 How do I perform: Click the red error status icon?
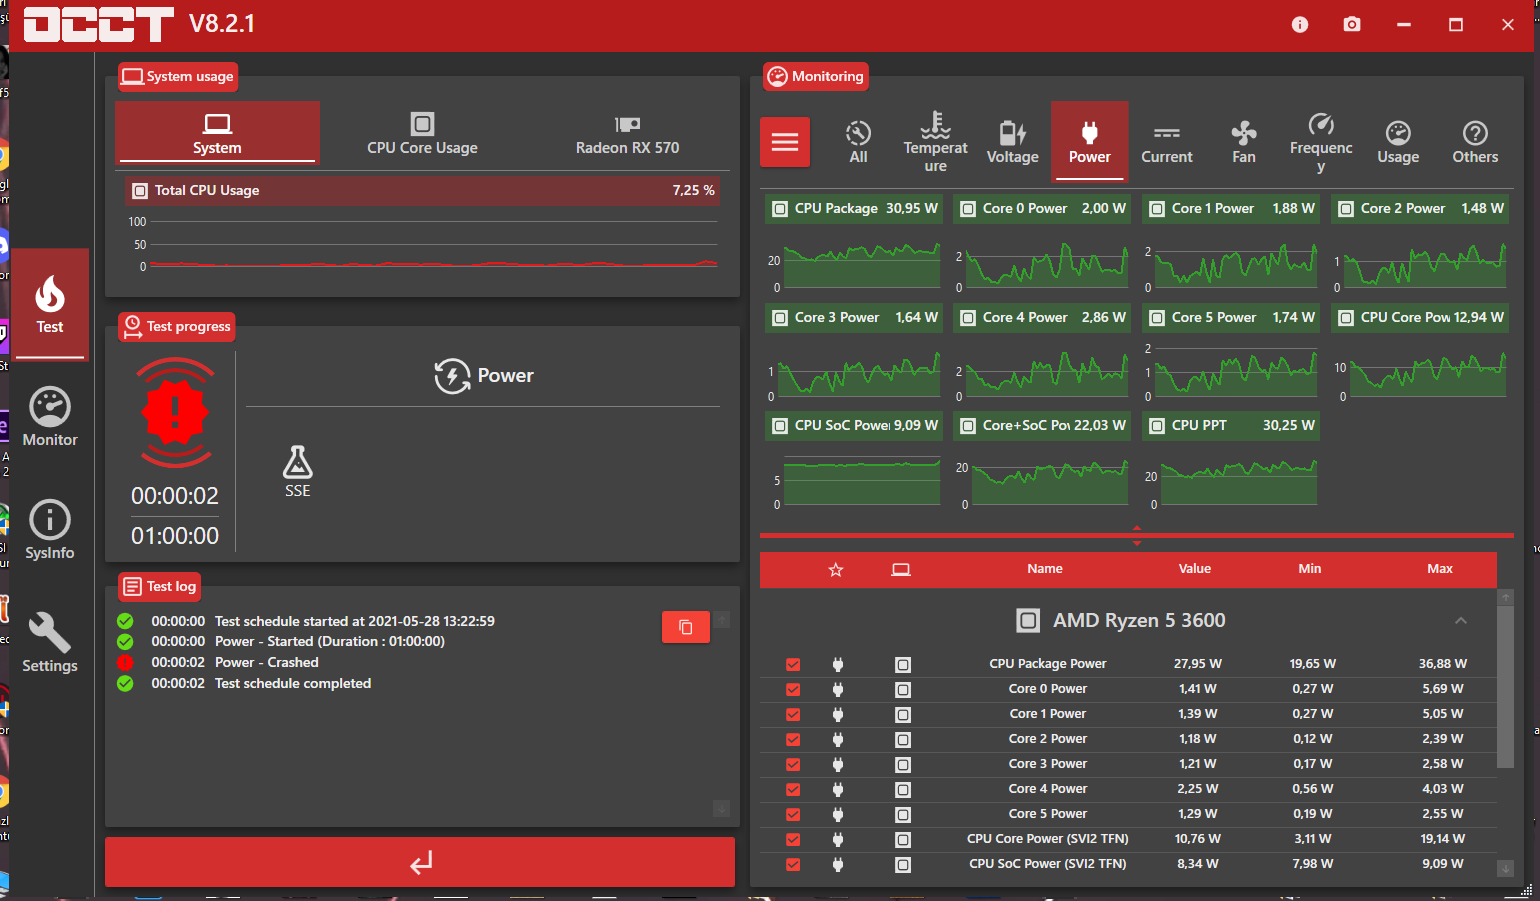pos(175,412)
